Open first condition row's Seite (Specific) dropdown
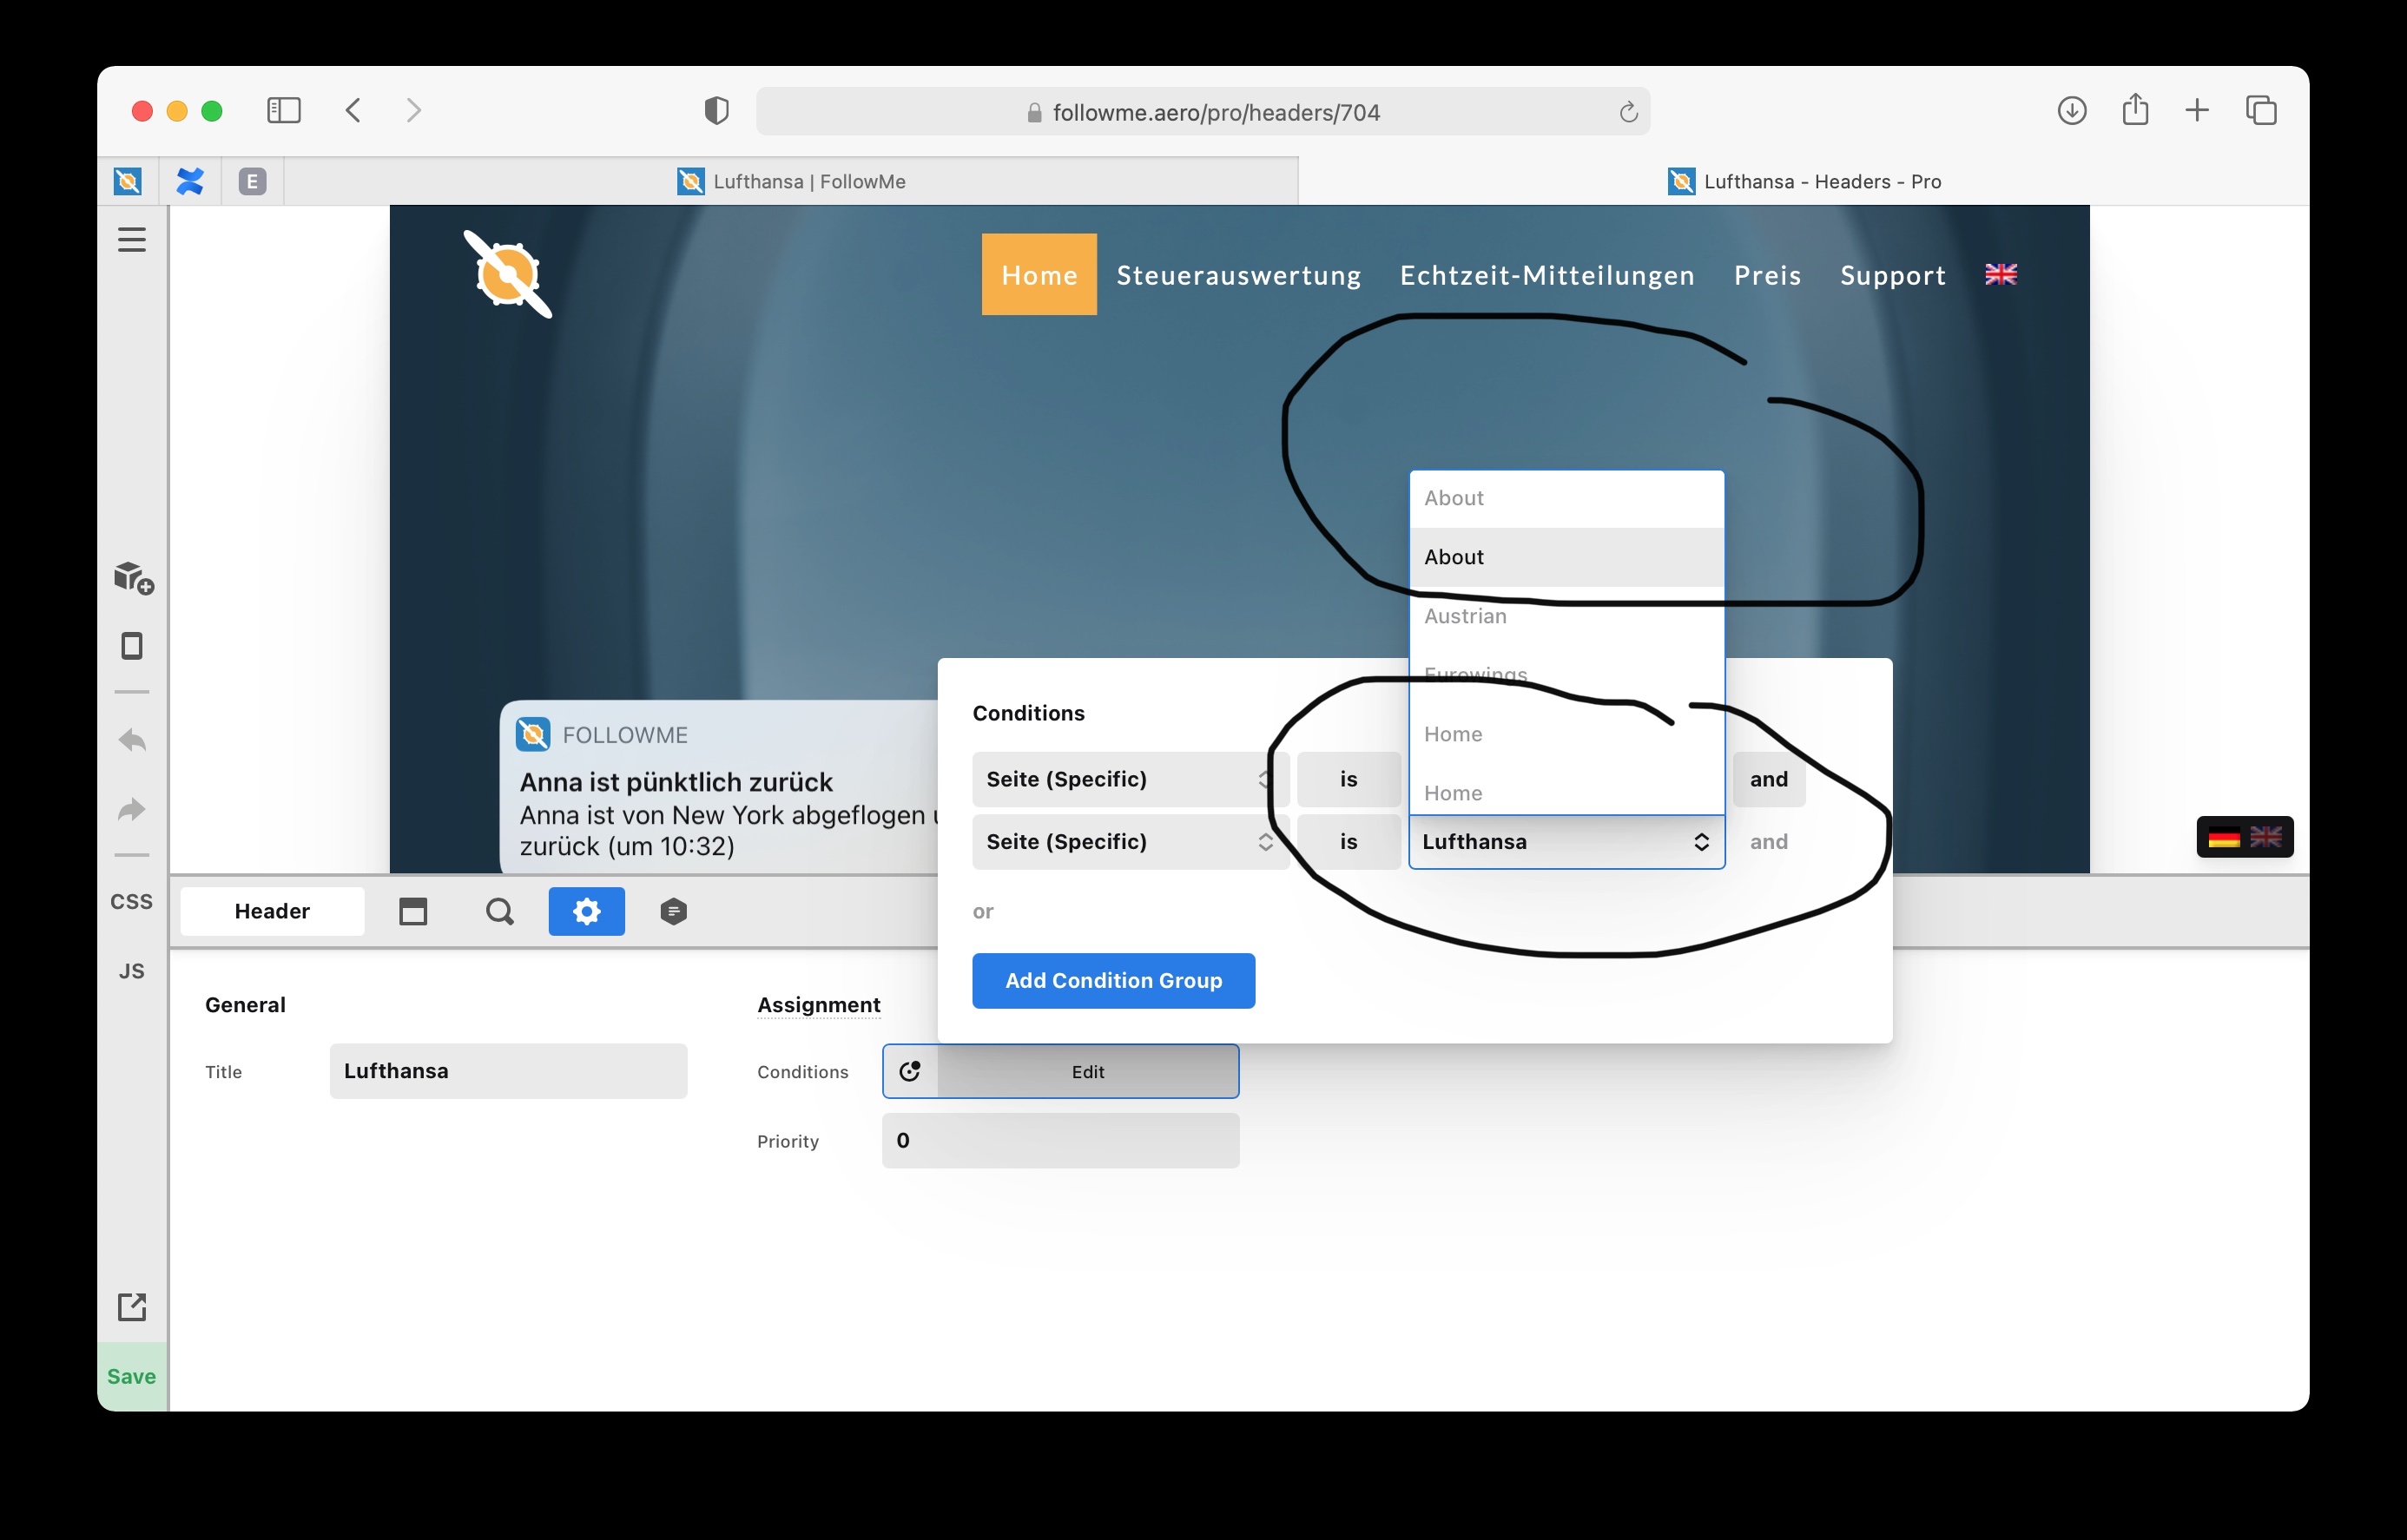The height and width of the screenshot is (1540, 2407). click(x=1130, y=779)
